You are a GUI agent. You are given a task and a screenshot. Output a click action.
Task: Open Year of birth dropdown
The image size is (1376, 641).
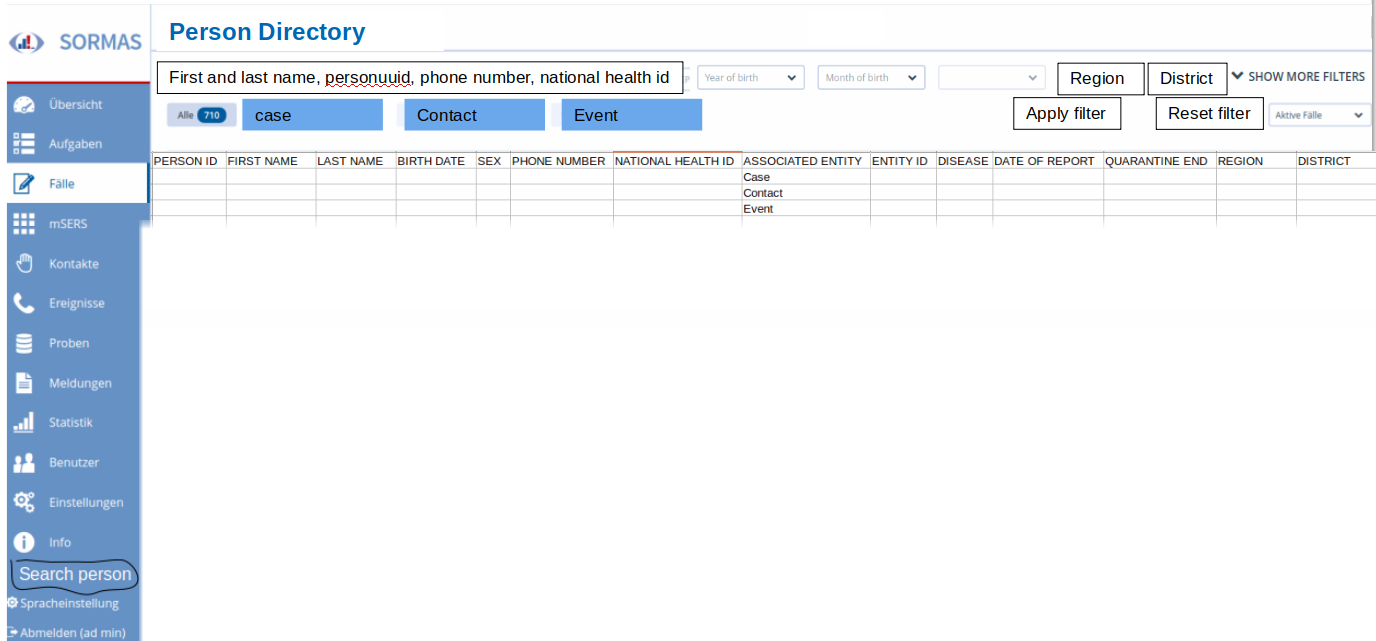751,77
